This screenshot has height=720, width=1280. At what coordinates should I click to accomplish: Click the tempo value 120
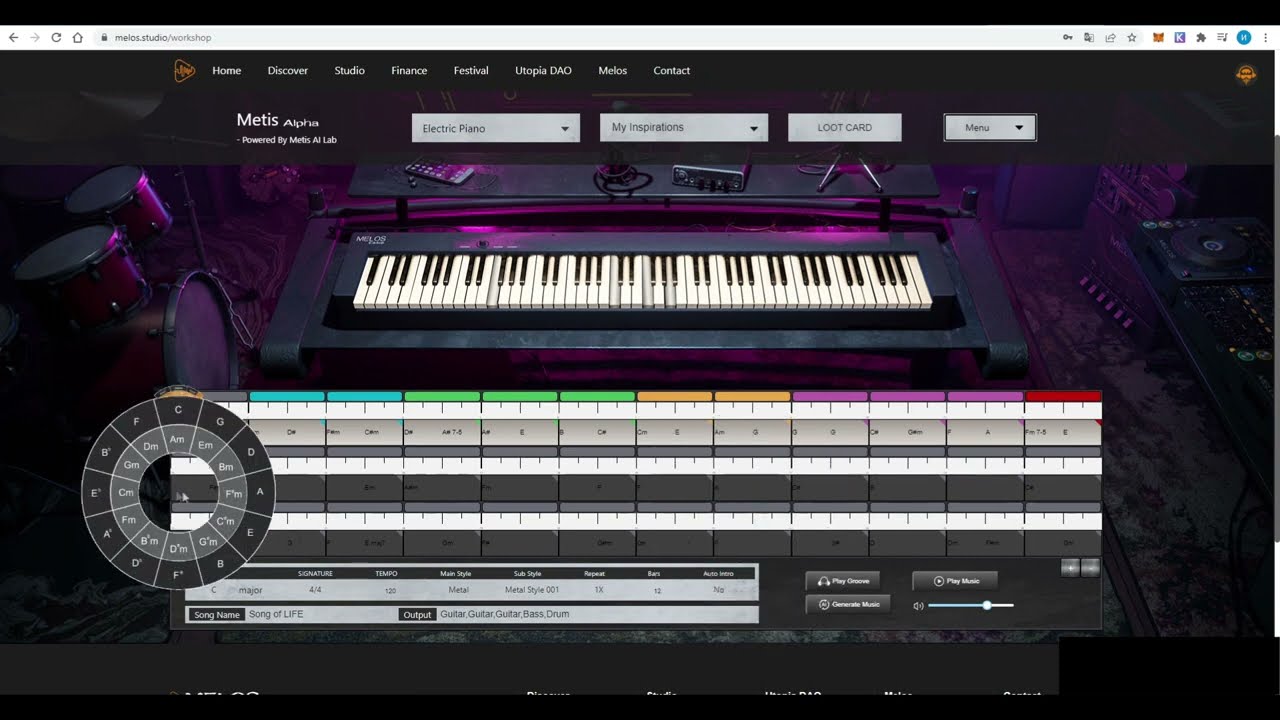point(391,591)
